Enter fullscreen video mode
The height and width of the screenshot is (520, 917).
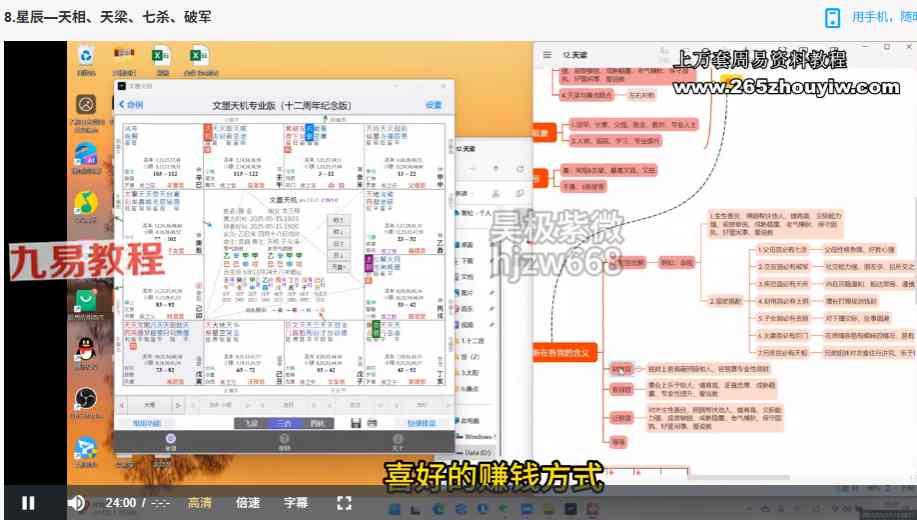[x=344, y=503]
